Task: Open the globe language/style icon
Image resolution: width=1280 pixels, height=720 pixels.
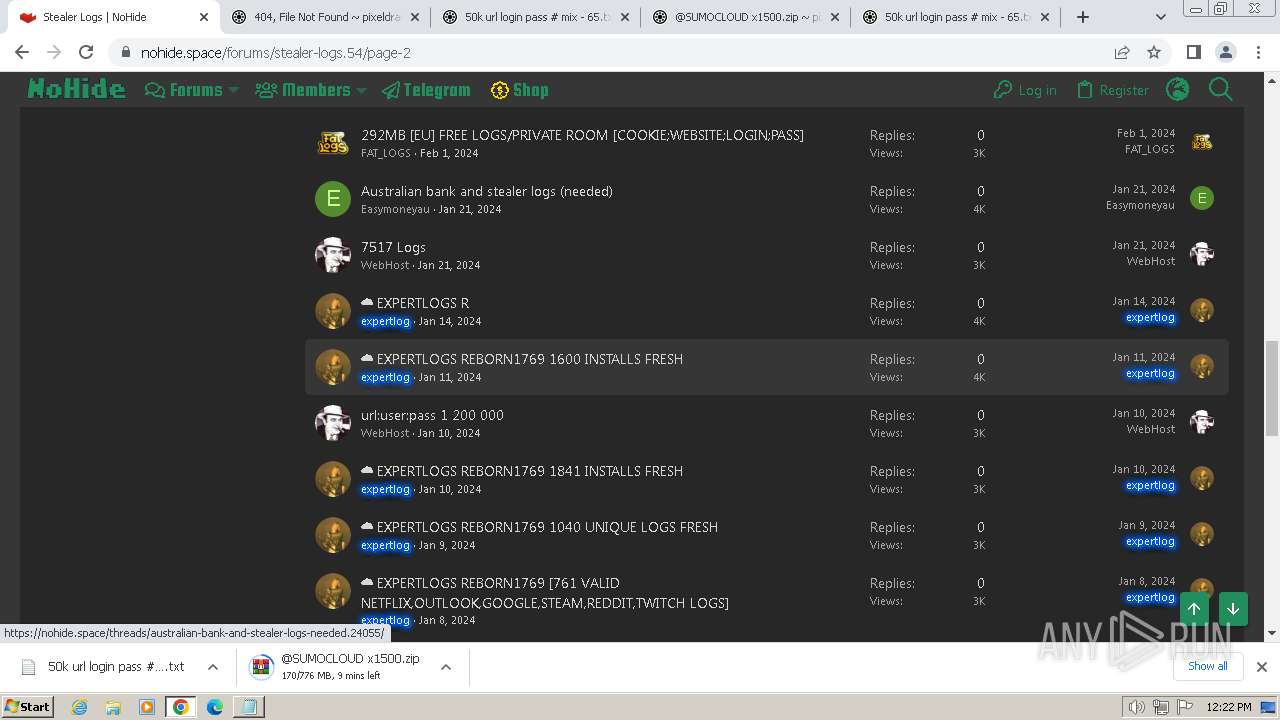Action: [x=1178, y=90]
